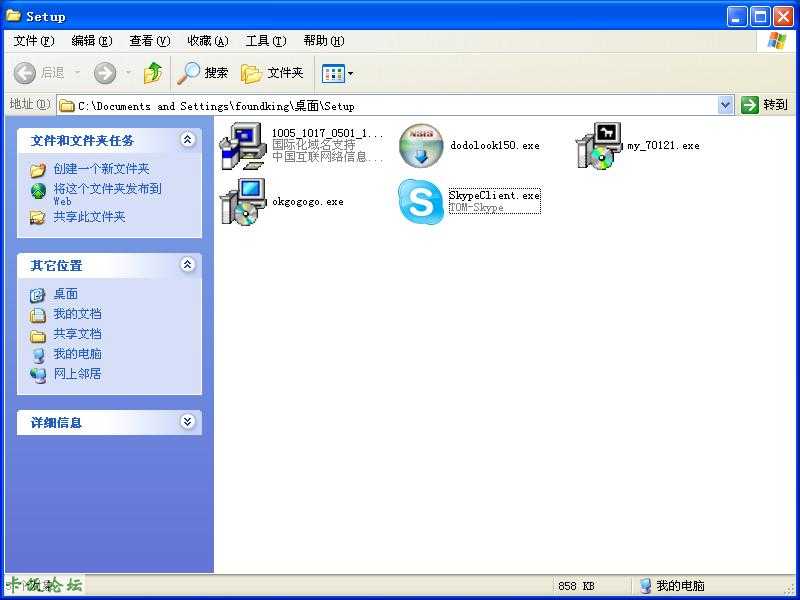Click the dodolook150.exe file name
This screenshot has width=800, height=600.
tap(494, 145)
